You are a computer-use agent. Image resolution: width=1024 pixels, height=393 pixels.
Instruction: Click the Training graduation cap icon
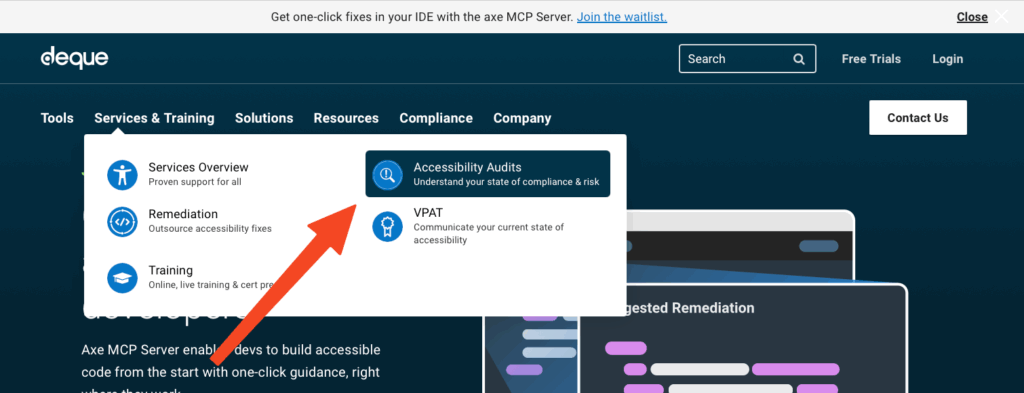tap(122, 278)
